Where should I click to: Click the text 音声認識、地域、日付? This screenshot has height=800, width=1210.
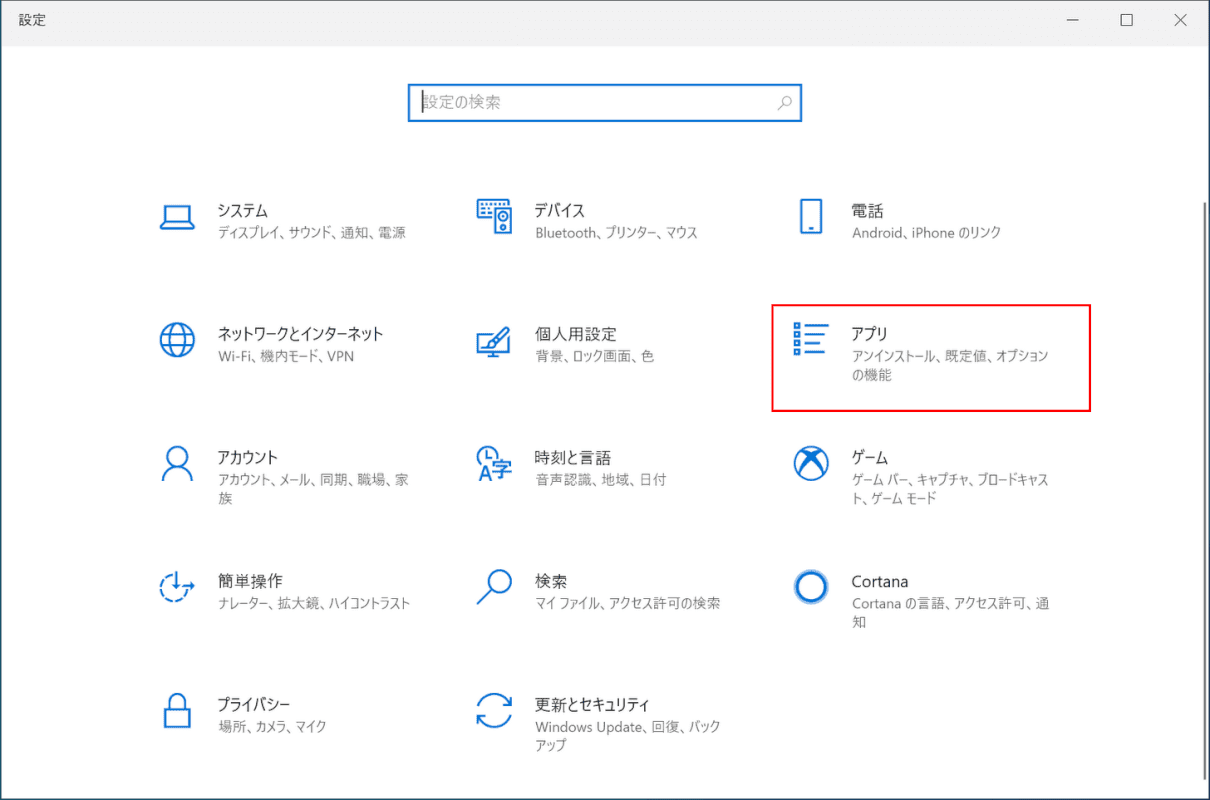click(600, 480)
